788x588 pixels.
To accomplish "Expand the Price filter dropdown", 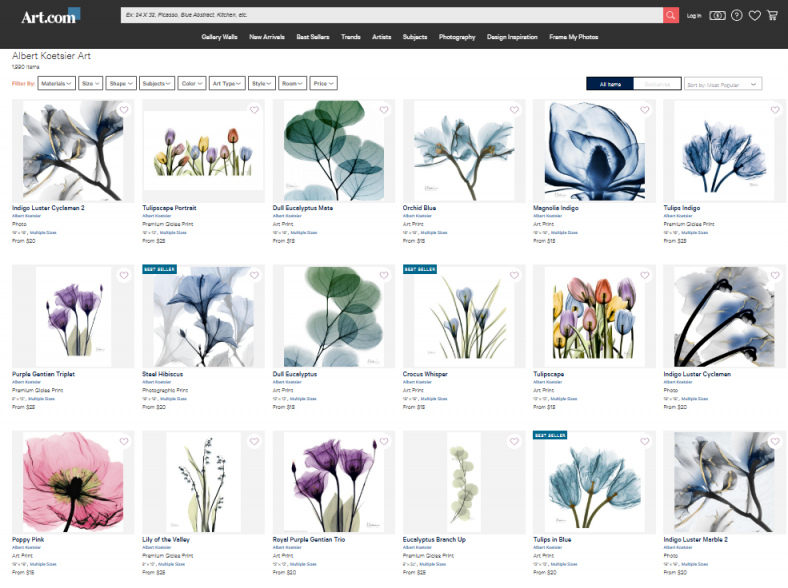I will pyautogui.click(x=324, y=83).
